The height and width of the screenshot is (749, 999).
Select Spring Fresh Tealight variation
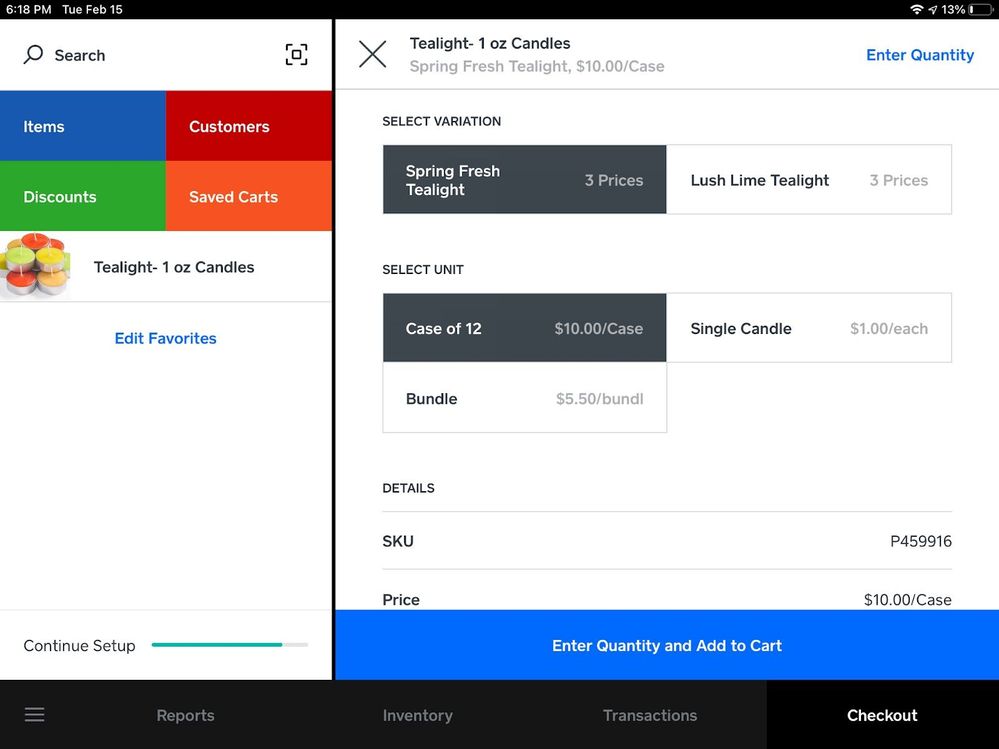click(x=524, y=180)
